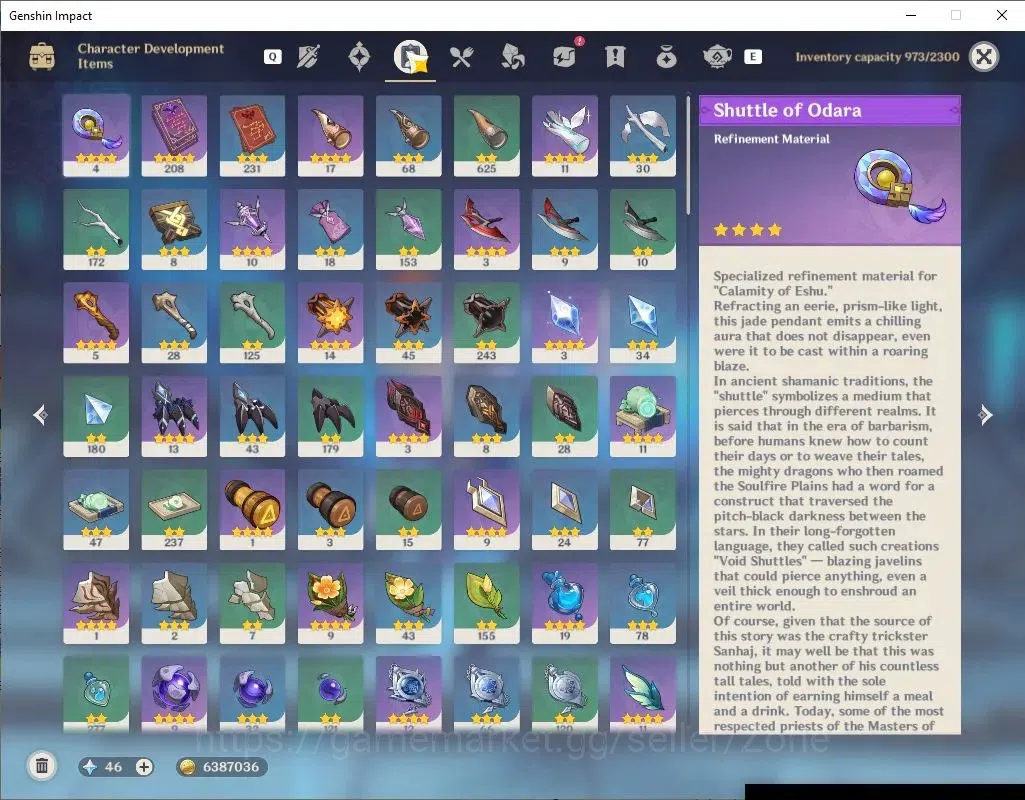Open the Weapons inventory tab
This screenshot has width=1025, height=800.
coord(308,57)
